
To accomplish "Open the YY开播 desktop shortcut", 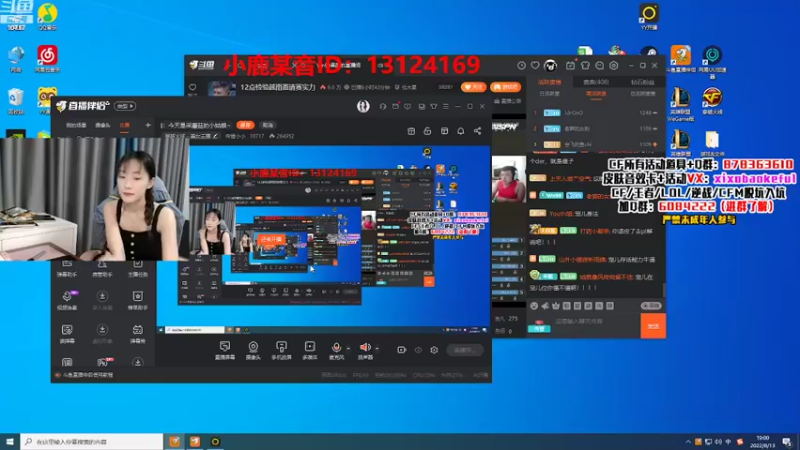I will [649, 16].
